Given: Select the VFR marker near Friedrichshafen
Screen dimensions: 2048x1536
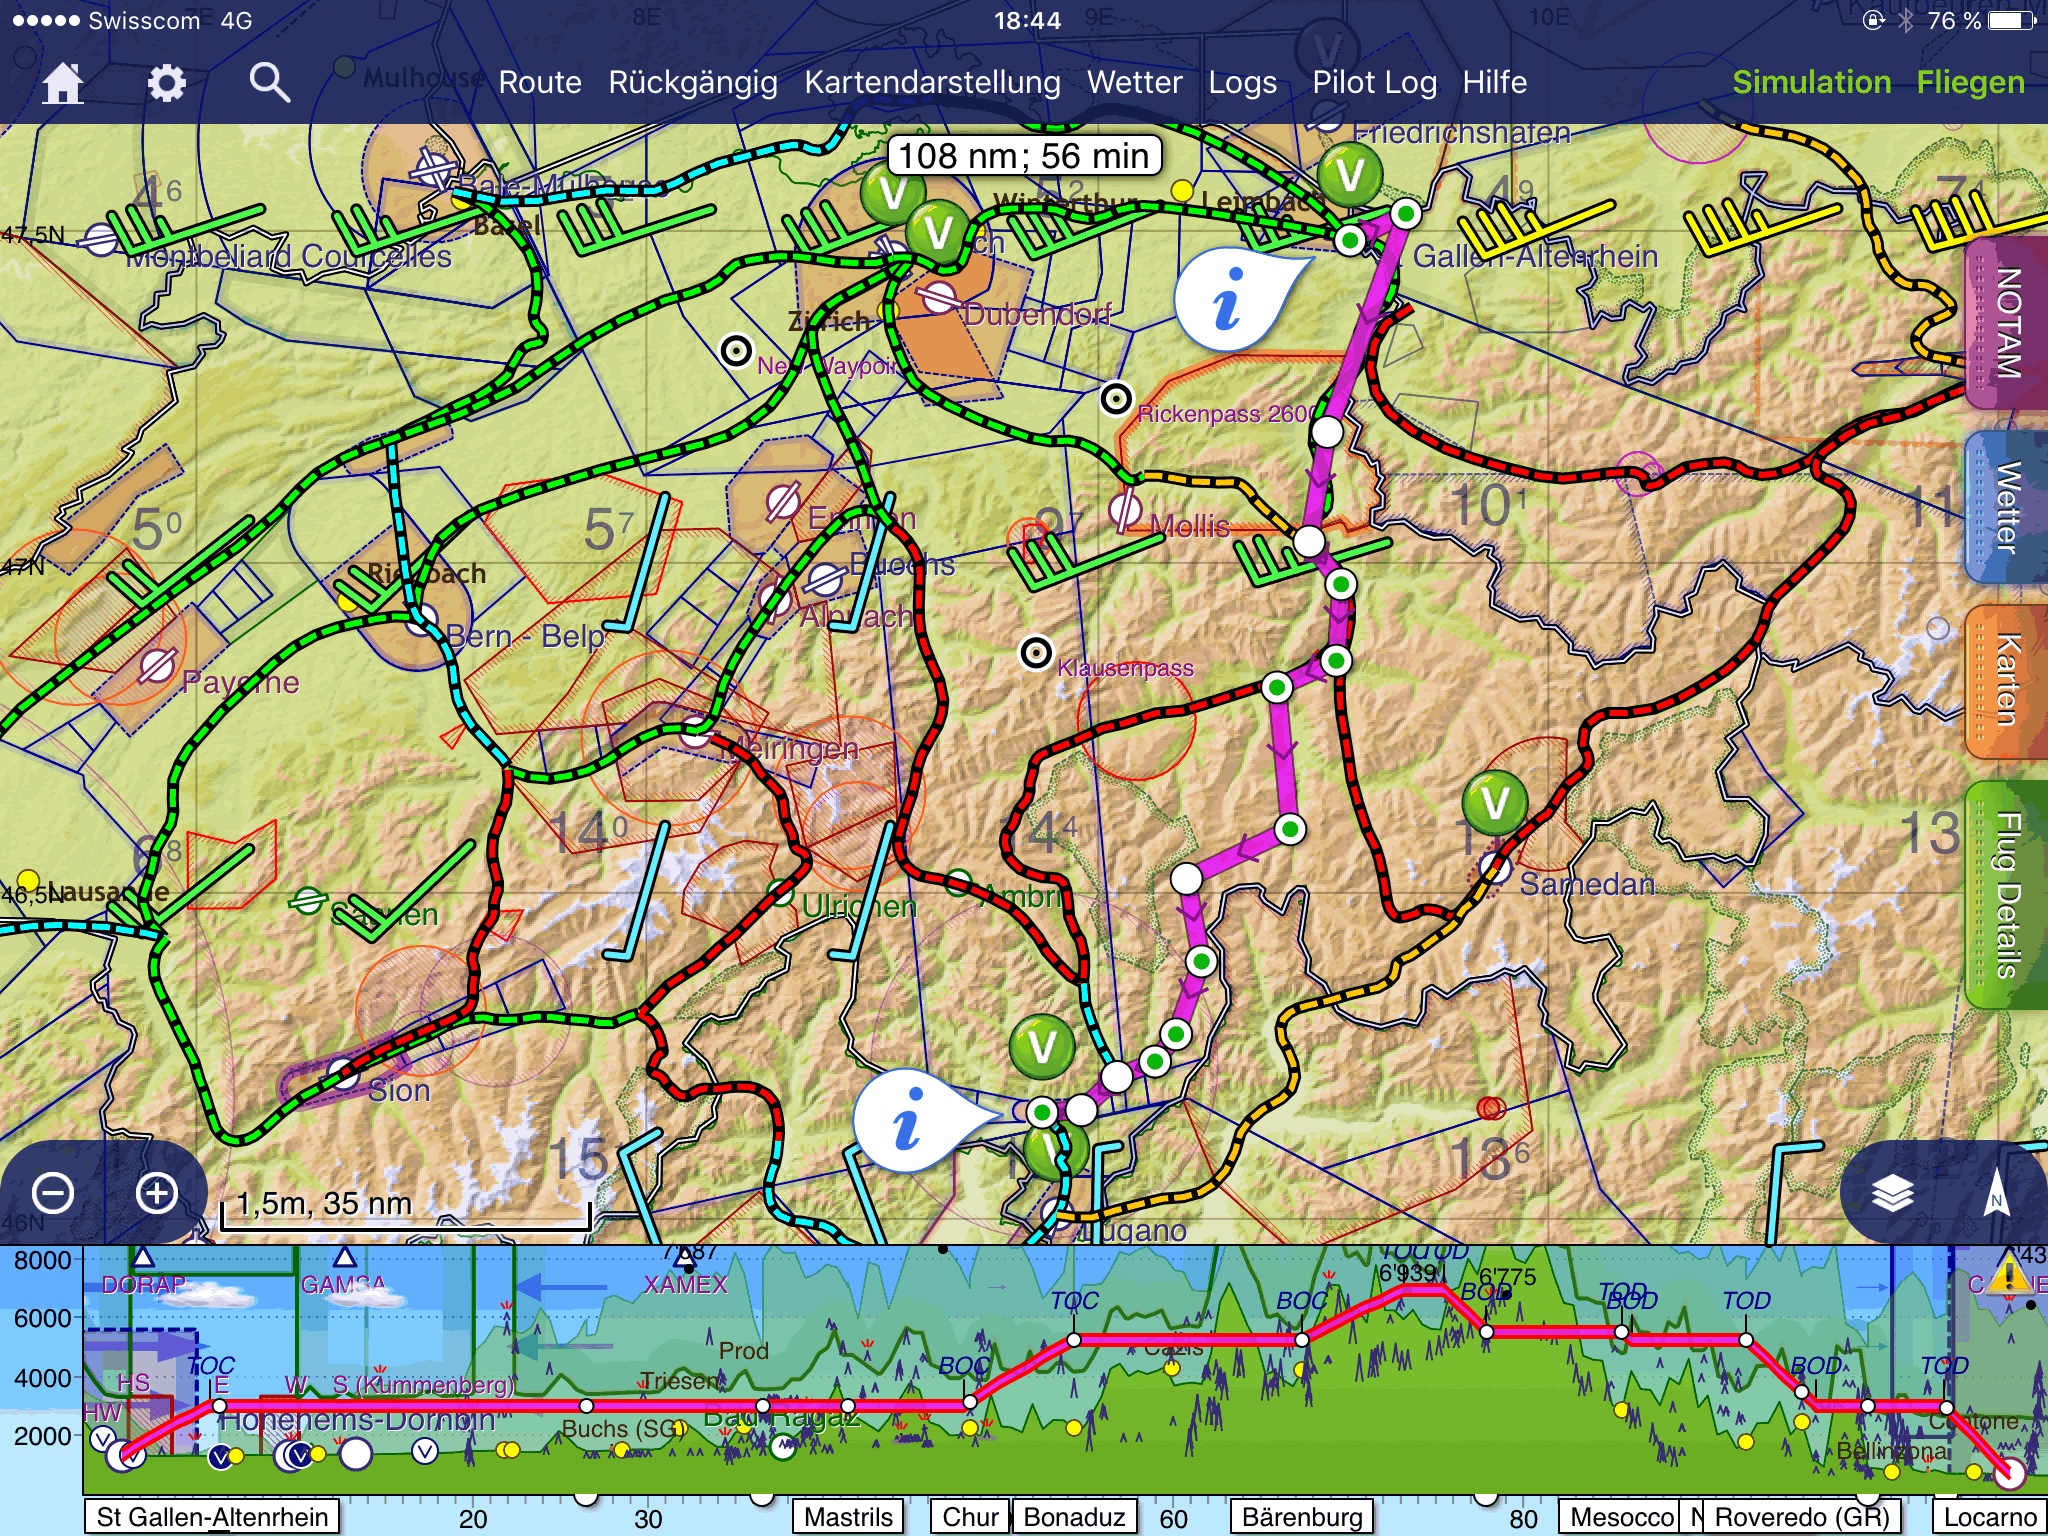Looking at the screenshot, I should point(1350,175).
